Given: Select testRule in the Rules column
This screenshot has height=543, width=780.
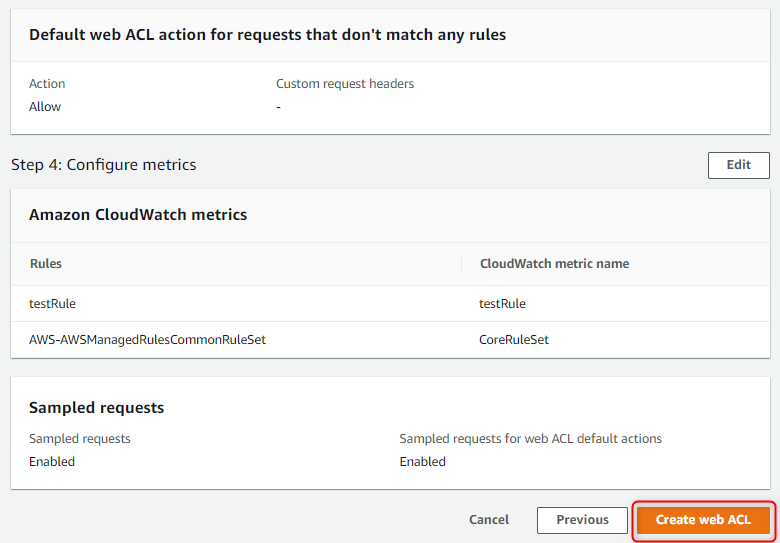Looking at the screenshot, I should coord(52,304).
